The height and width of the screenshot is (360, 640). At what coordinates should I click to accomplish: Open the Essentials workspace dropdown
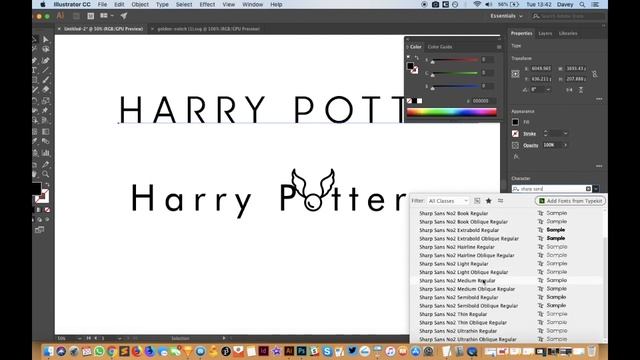point(506,16)
